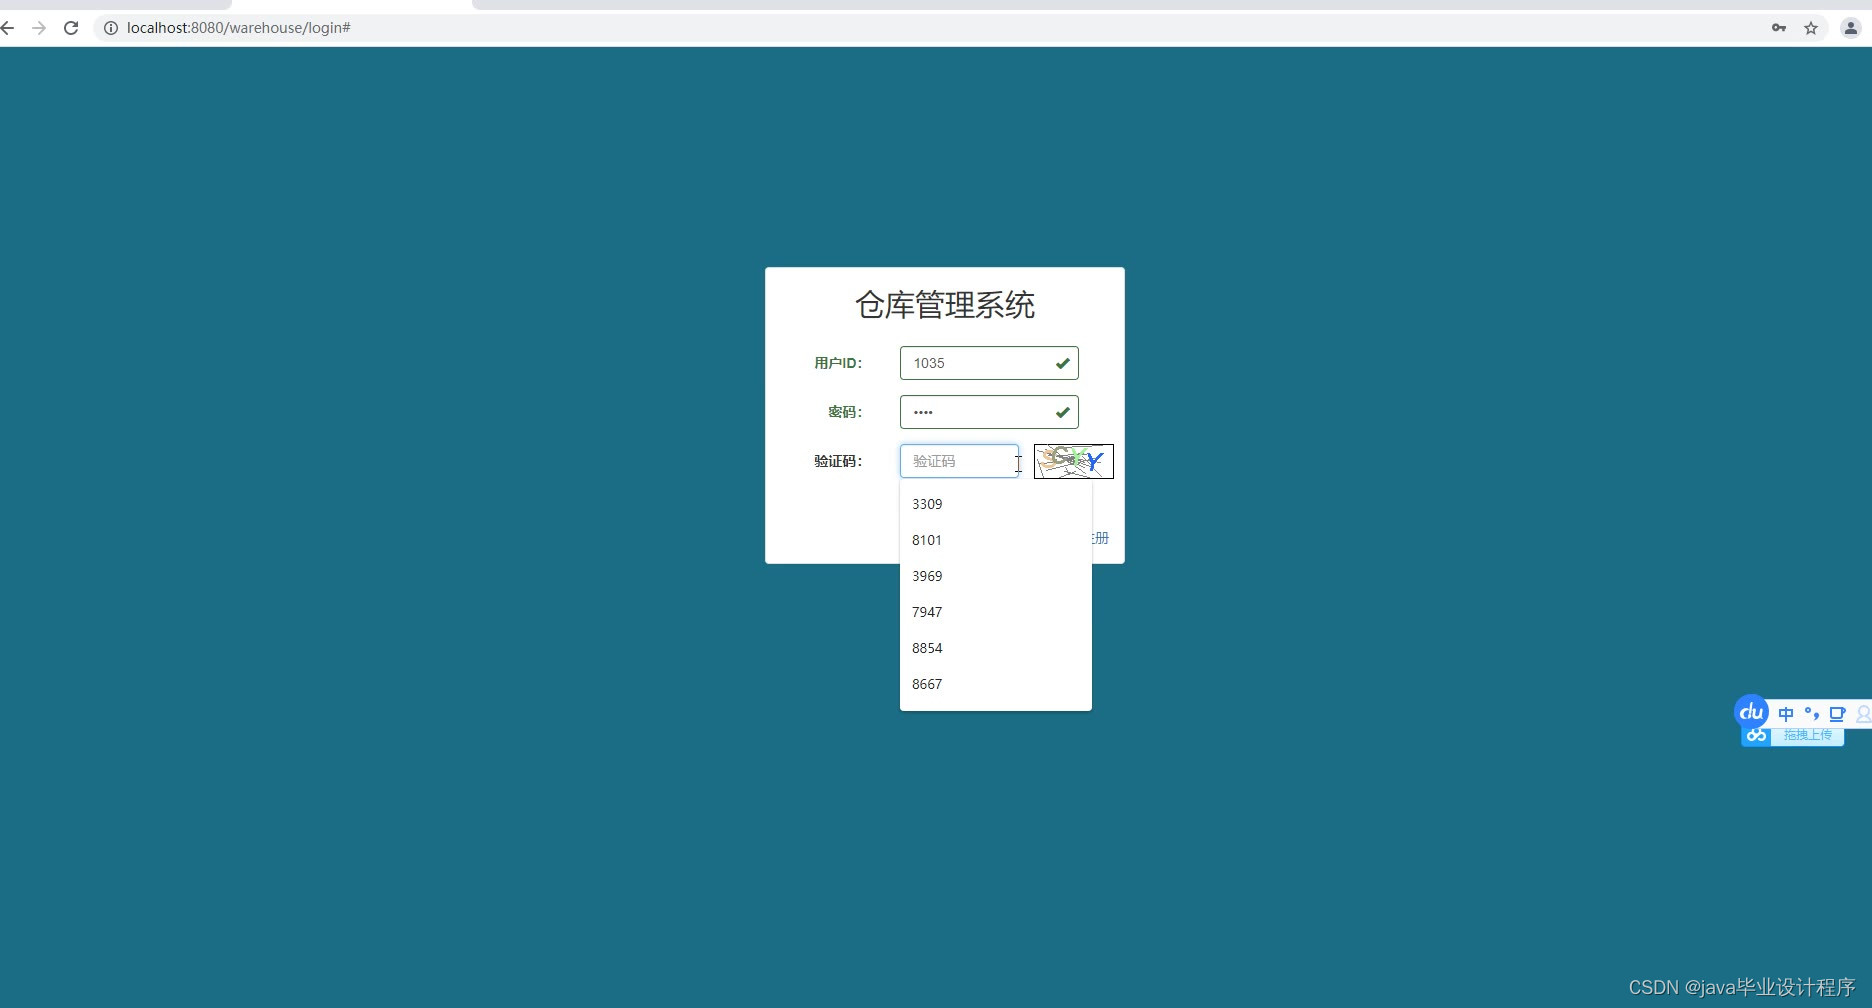Image resolution: width=1872 pixels, height=1008 pixels.
Task: Click the browser profile avatar icon
Action: tap(1850, 28)
